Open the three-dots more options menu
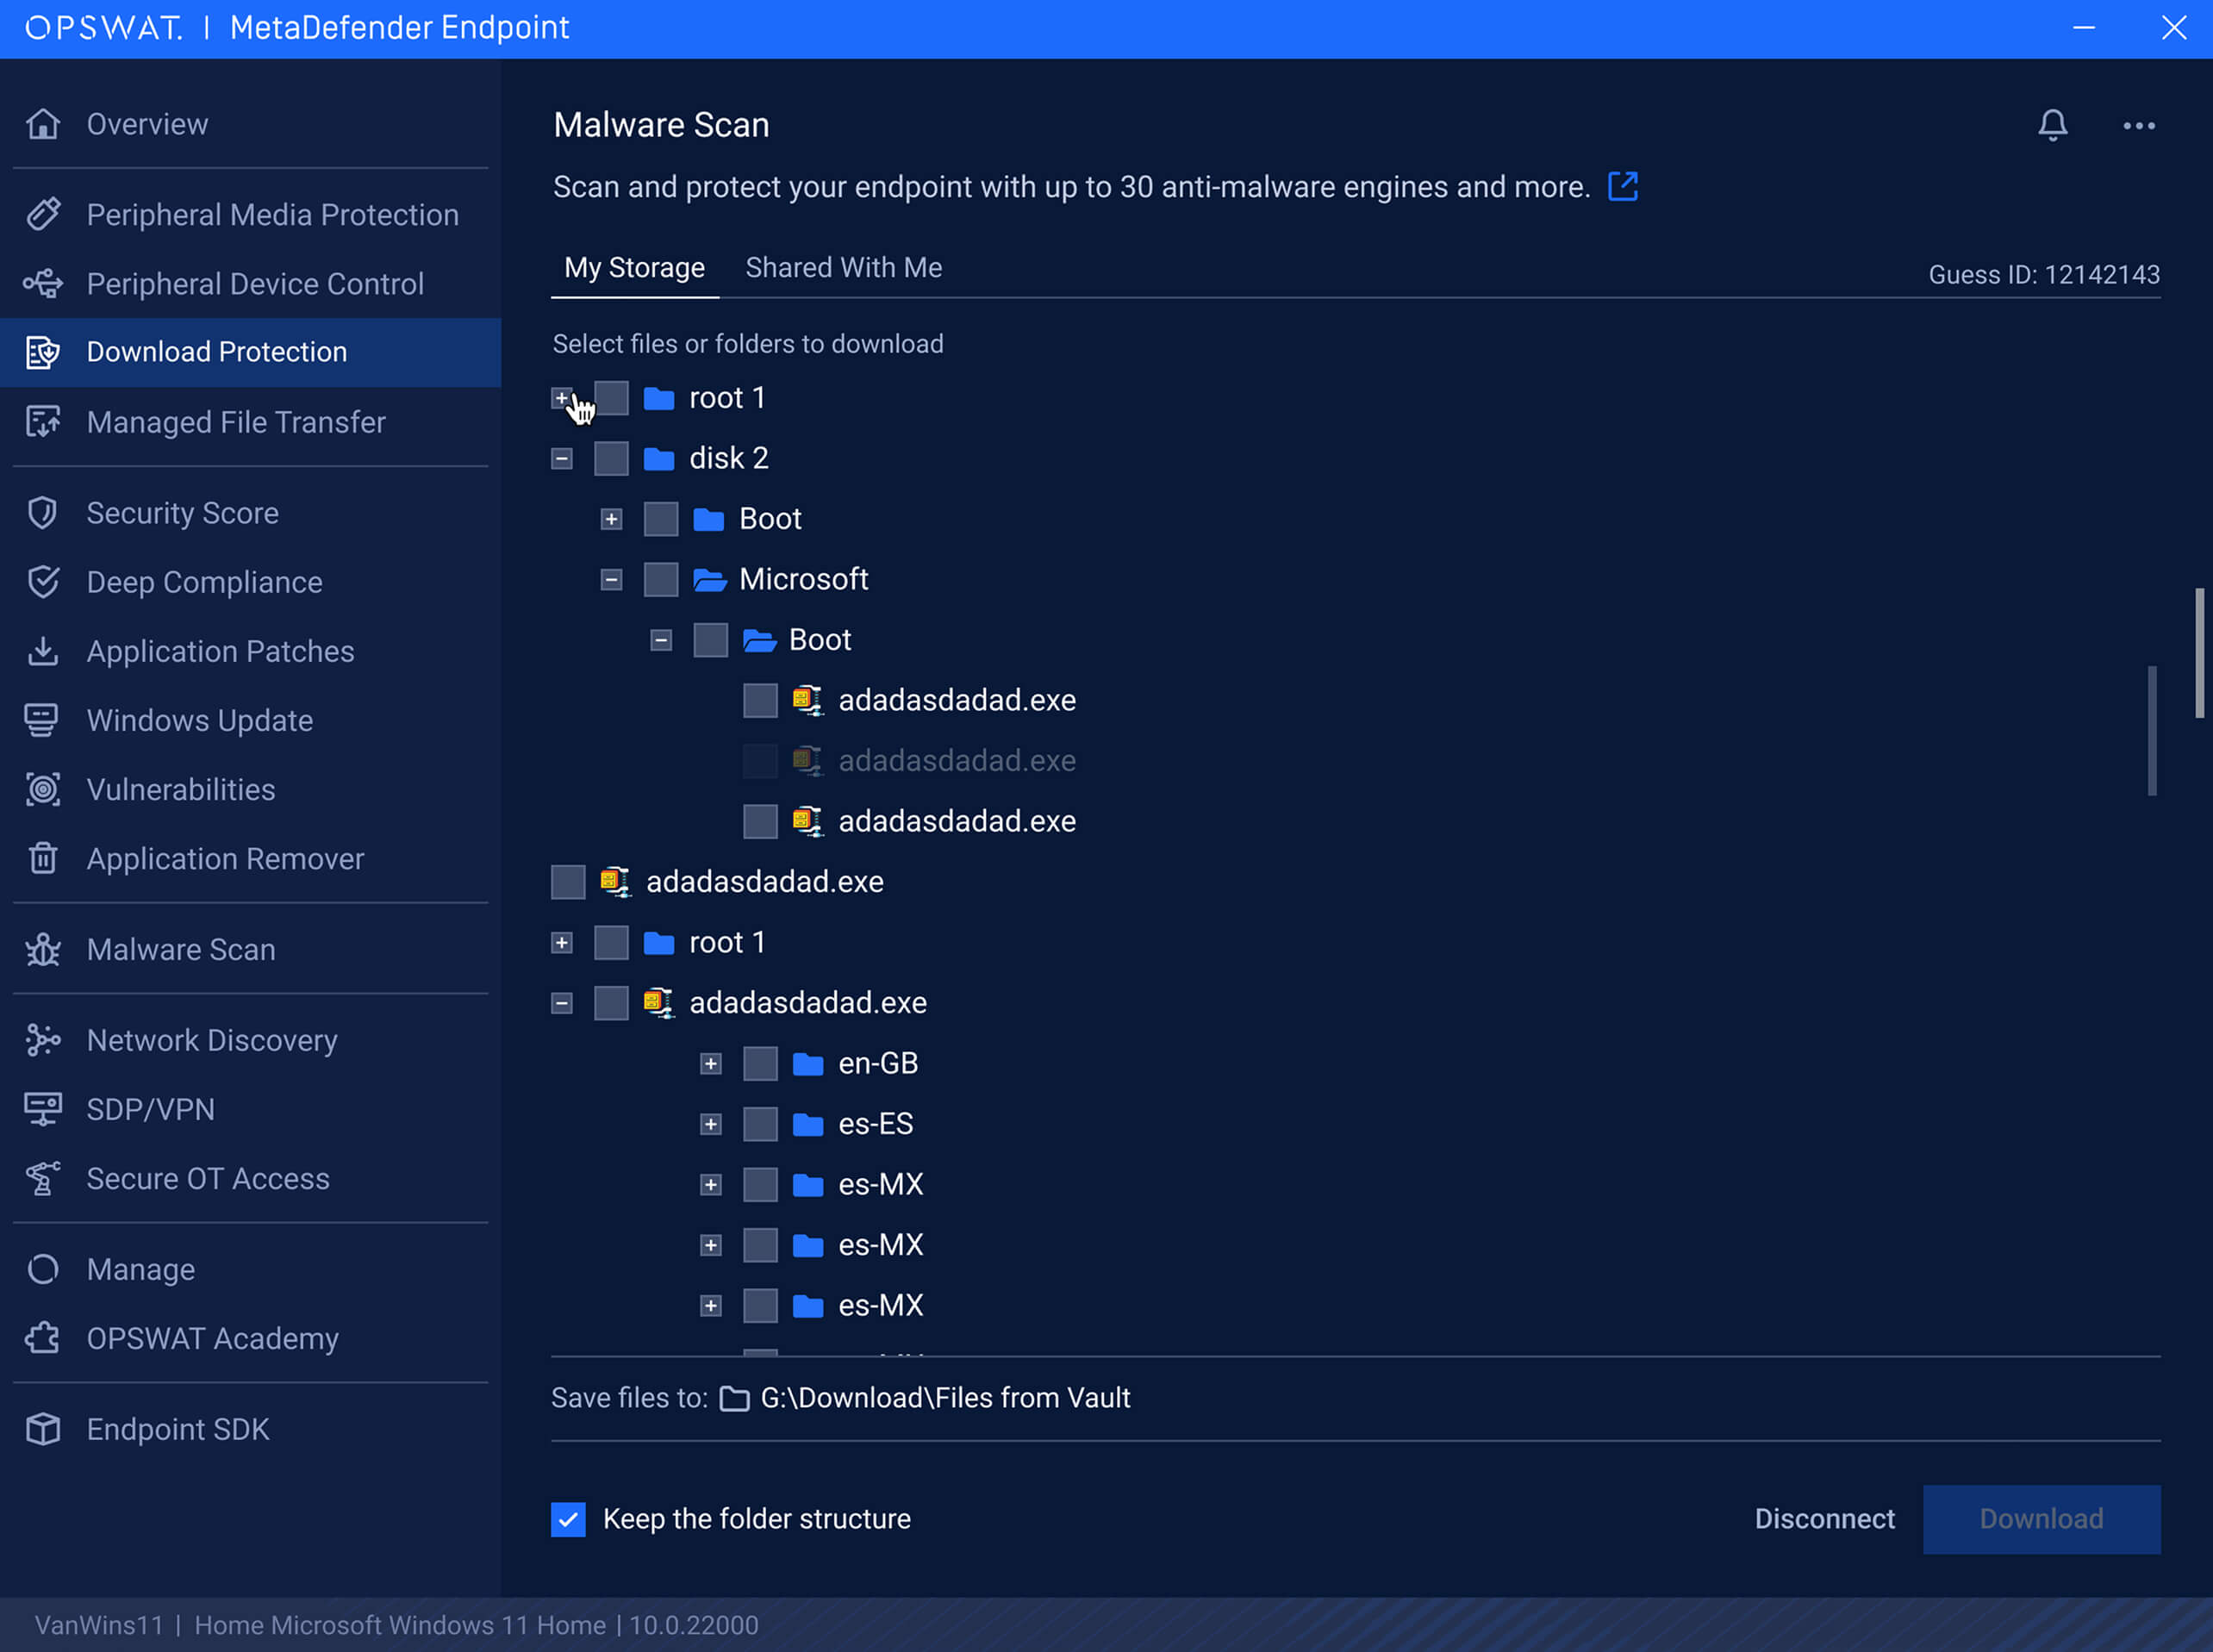 [x=2138, y=126]
